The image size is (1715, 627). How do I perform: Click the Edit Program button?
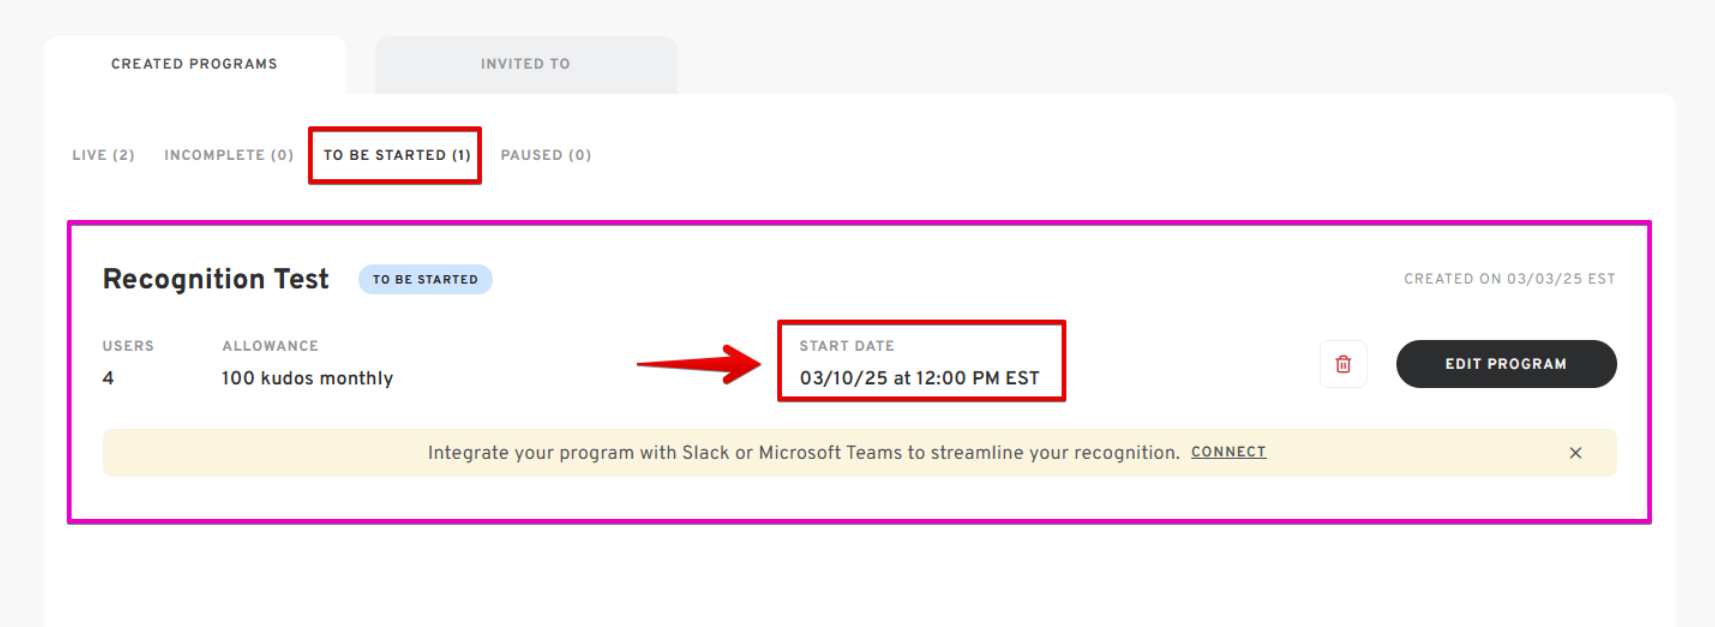[x=1505, y=364]
